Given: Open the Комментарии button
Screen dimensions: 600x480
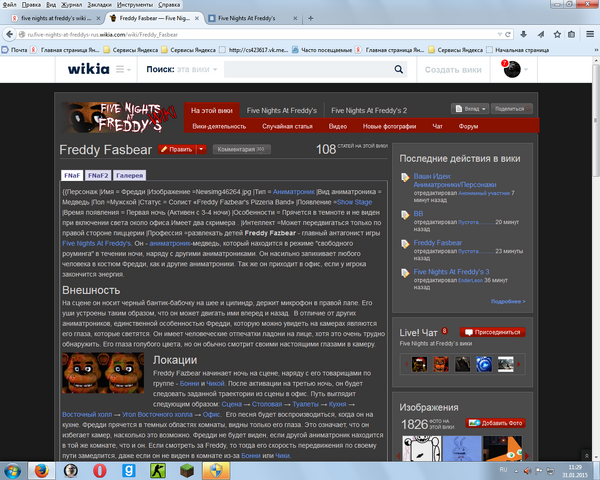Looking at the screenshot, I should point(241,149).
